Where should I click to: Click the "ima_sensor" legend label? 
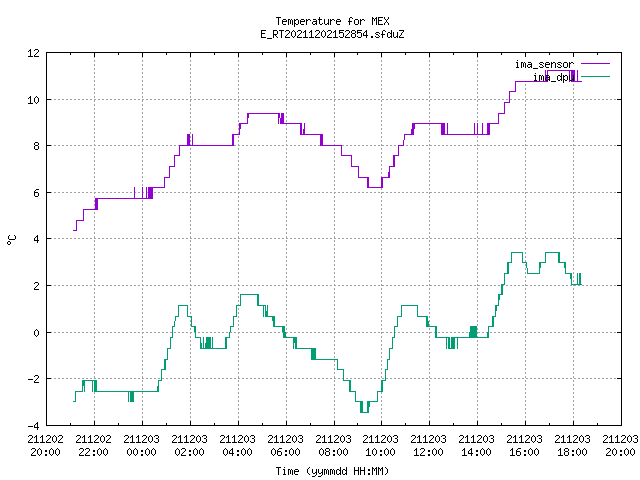click(x=544, y=64)
